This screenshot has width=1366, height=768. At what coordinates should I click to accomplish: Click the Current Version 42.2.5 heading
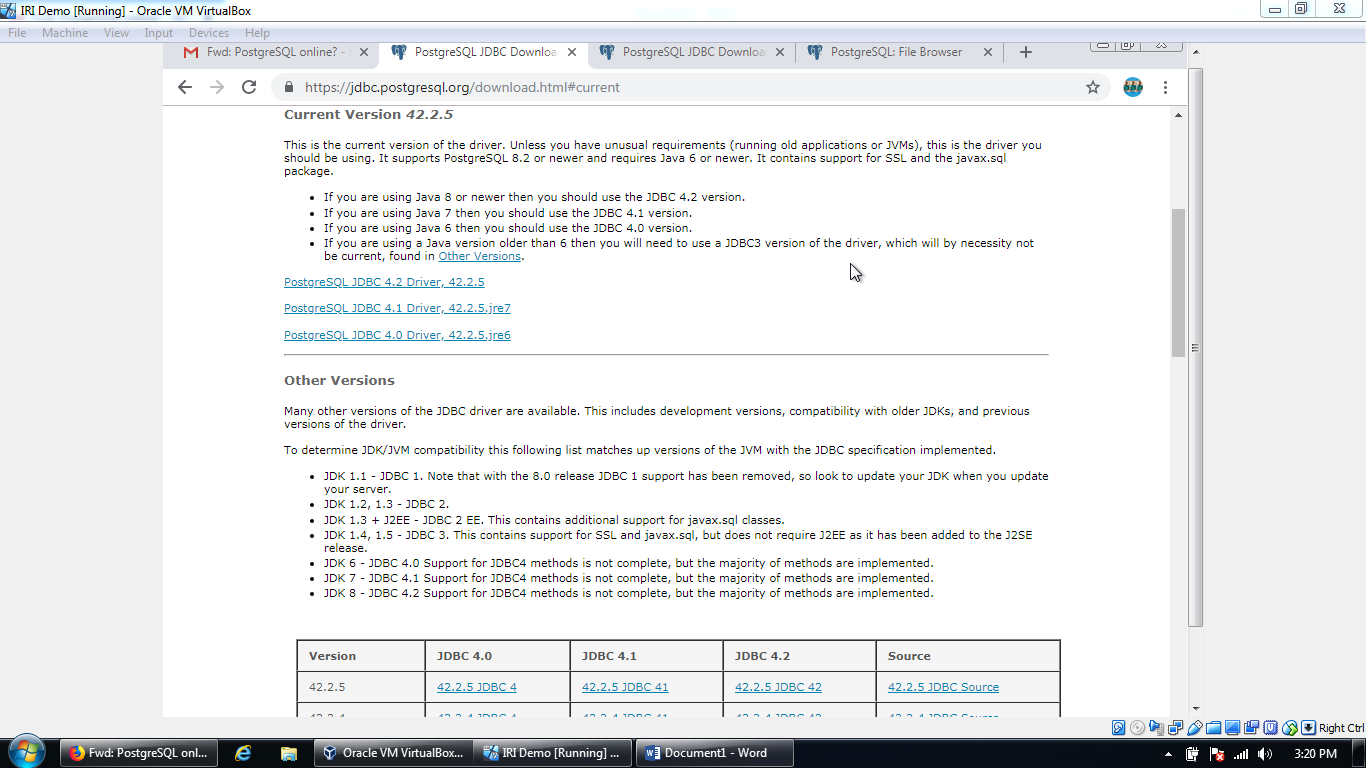coord(368,114)
